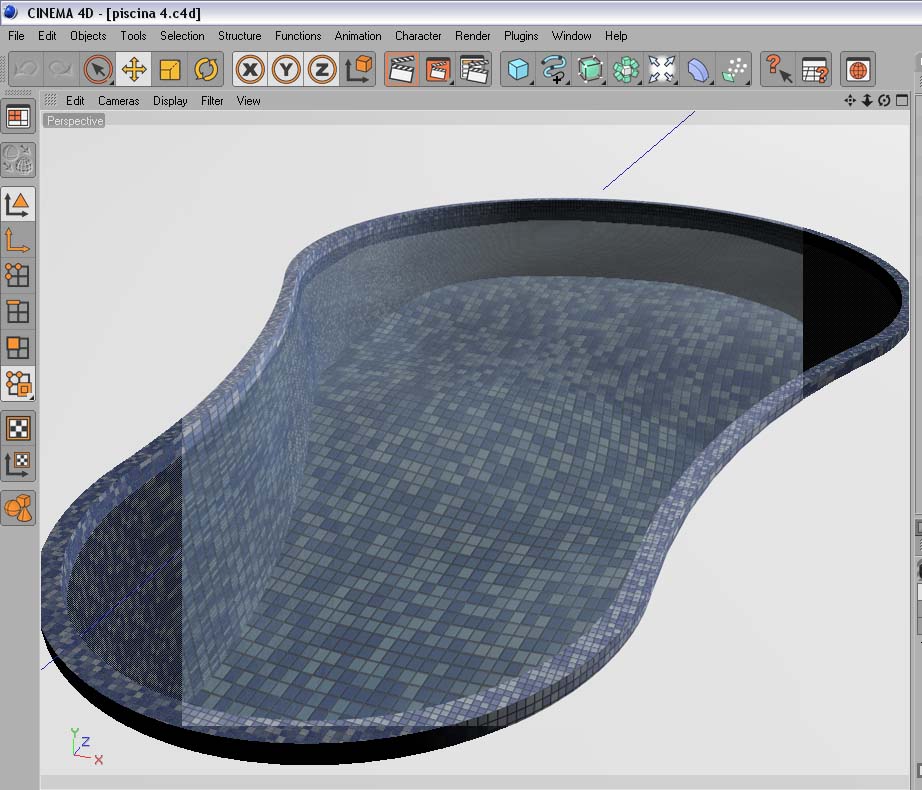The width and height of the screenshot is (922, 790).
Task: Open the Animation menu
Action: tap(358, 36)
